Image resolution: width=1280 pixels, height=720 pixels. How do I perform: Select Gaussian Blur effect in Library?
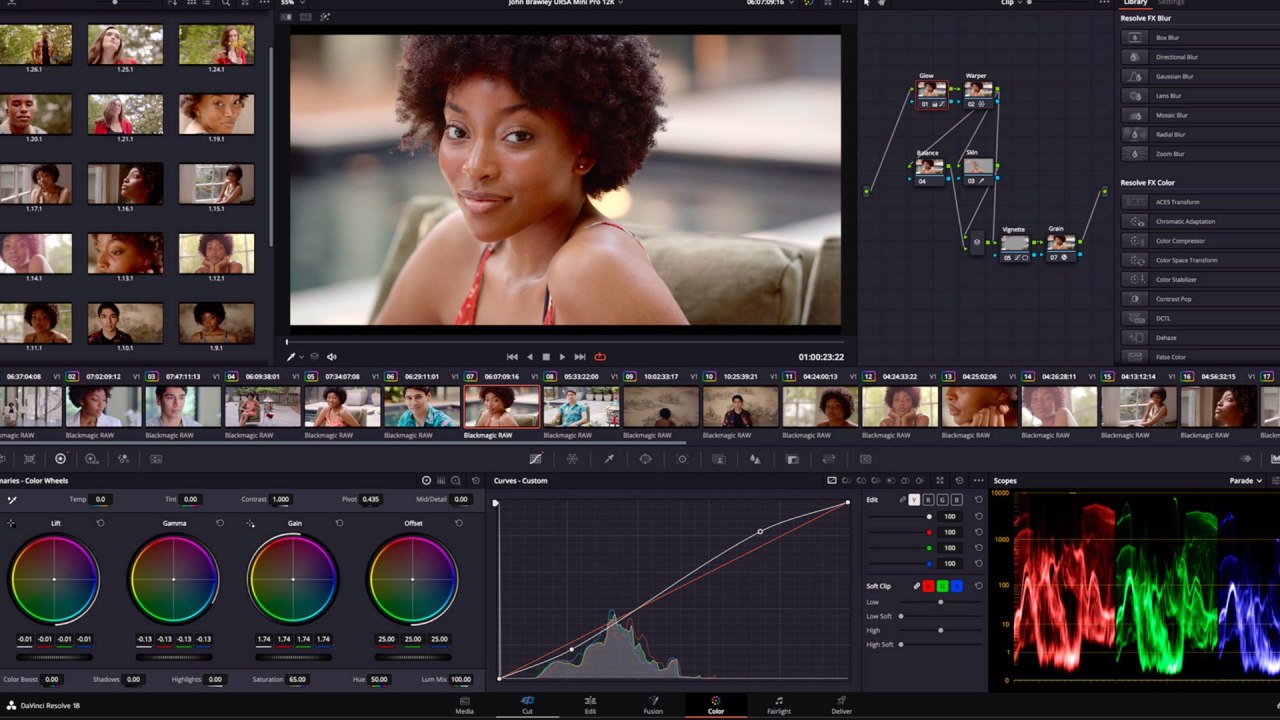(1200, 76)
